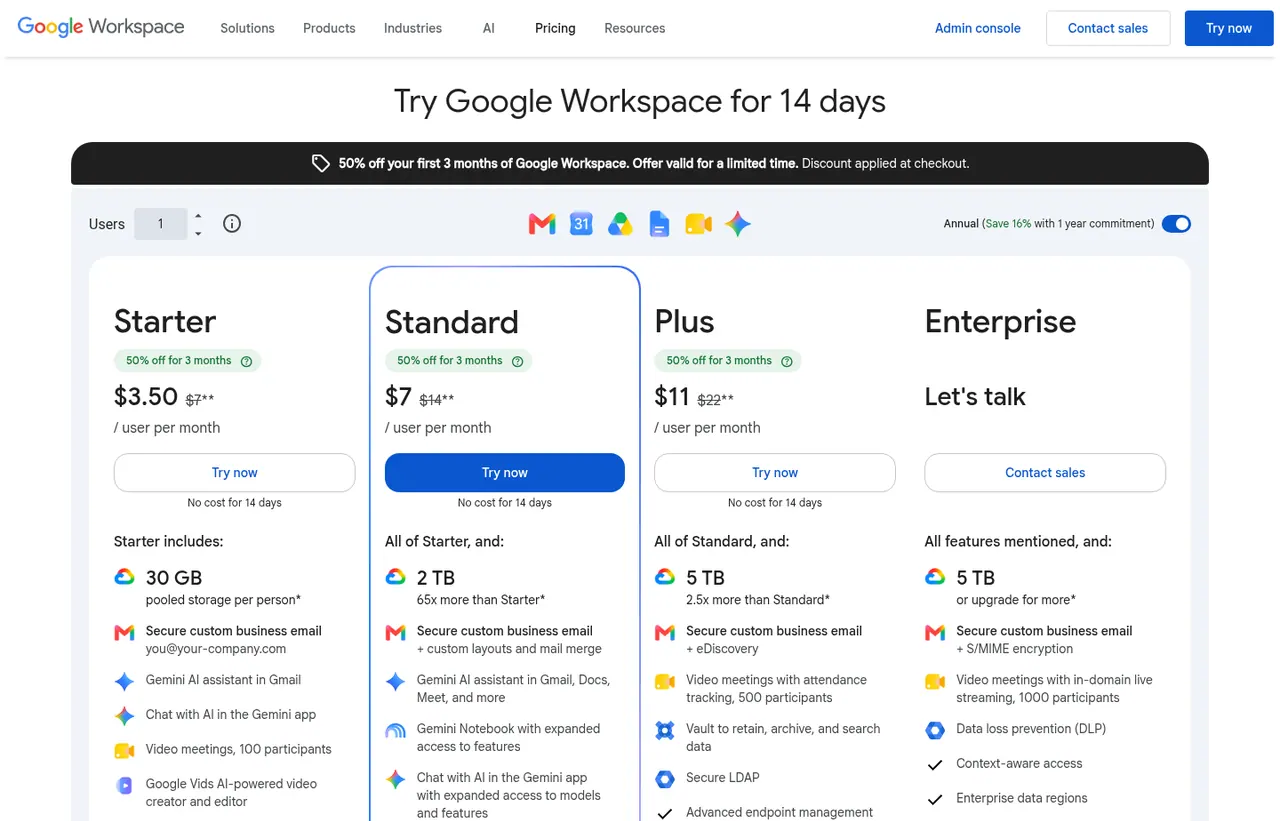Click the Google Drive icon in the app row

[x=620, y=224]
